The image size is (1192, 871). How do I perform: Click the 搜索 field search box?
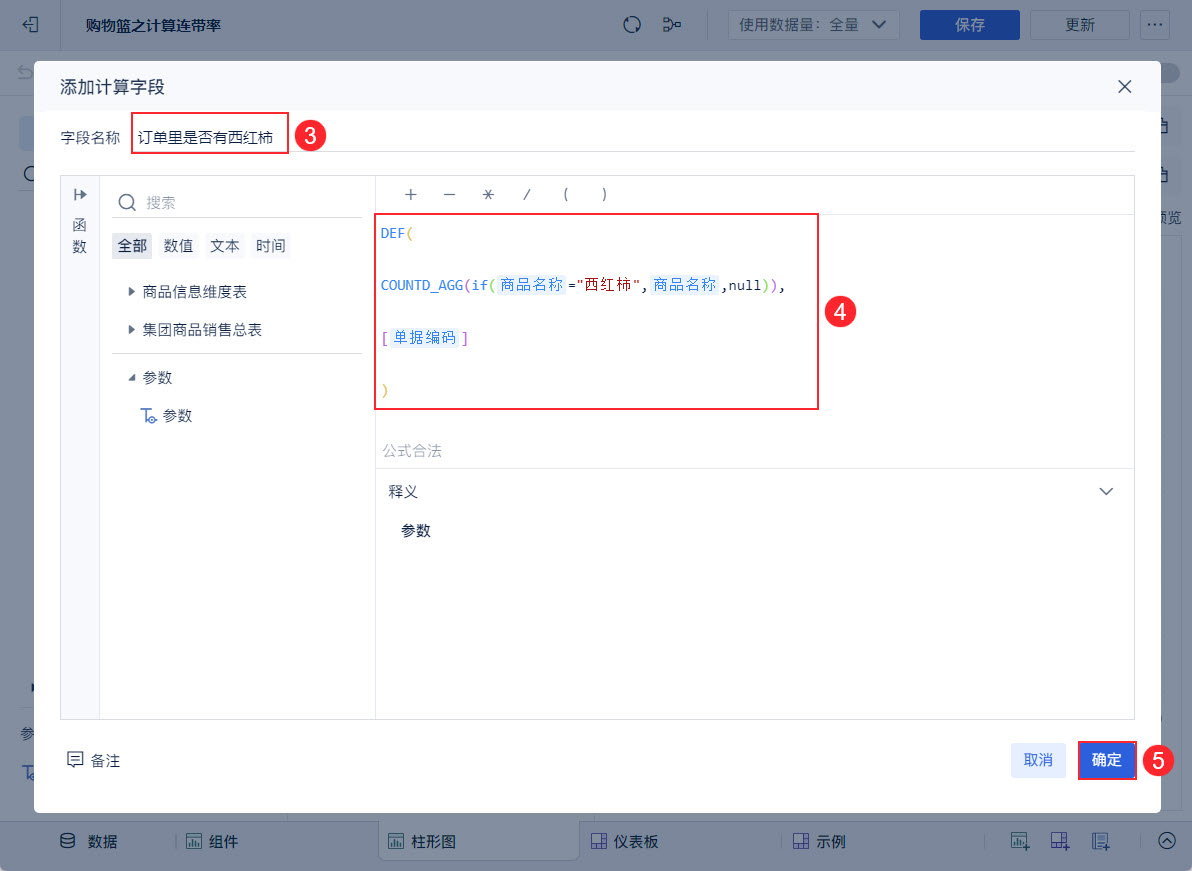click(x=238, y=202)
